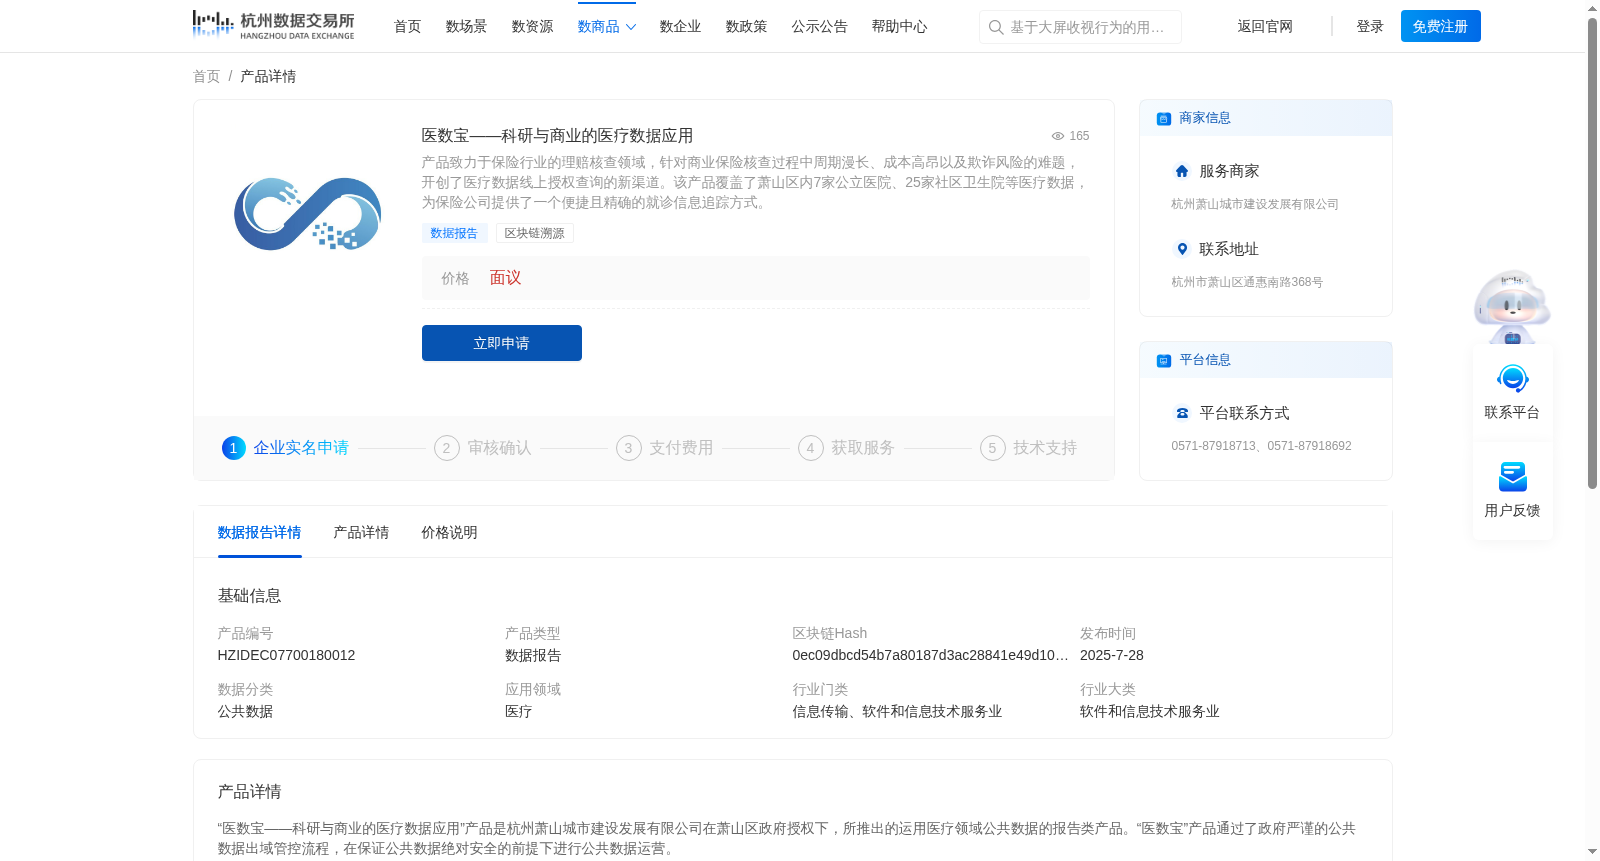Click the scrollbar up arrow
Image resolution: width=1600 pixels, height=861 pixels.
click(1592, 8)
